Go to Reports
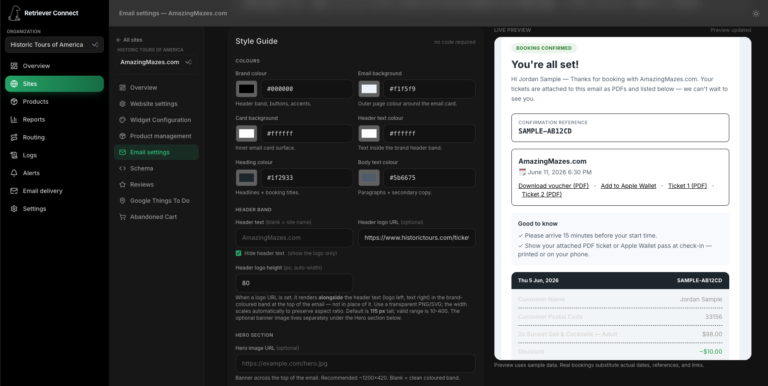This screenshot has height=386, width=768. 54,120
